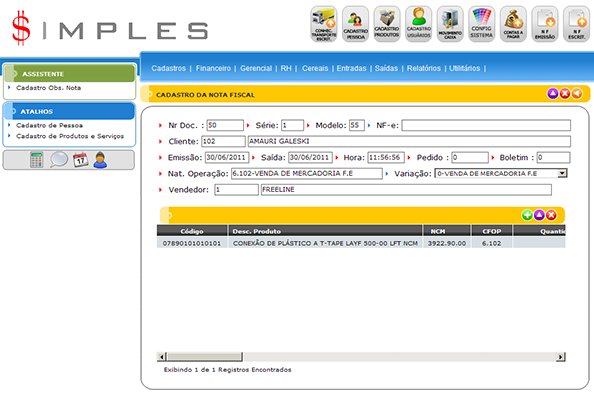594x393 pixels.
Task: Open the Financeiro menu
Action: pos(213,68)
